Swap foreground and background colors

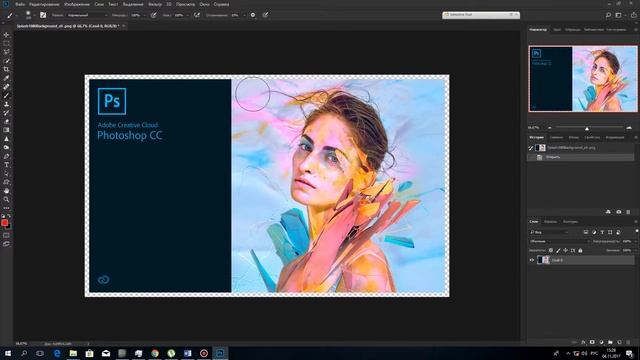(x=9, y=216)
